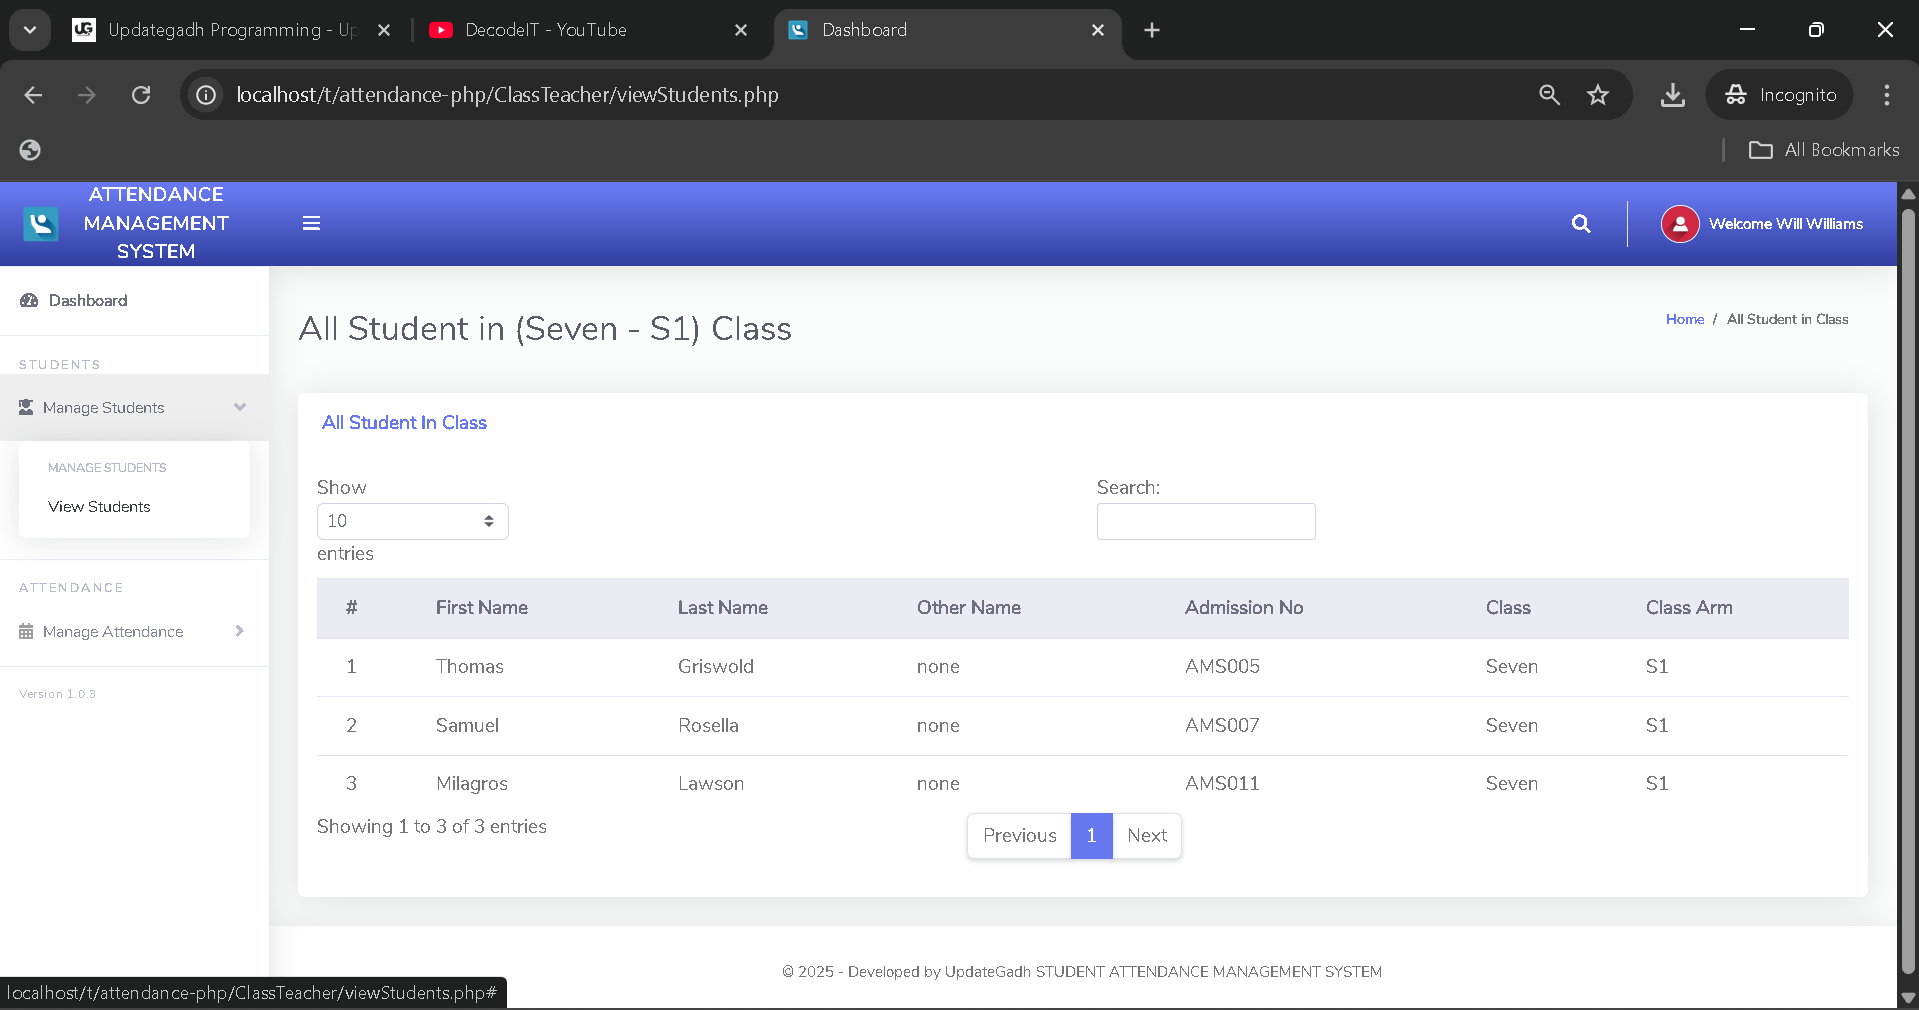Select the Updategadh Programming tab
Viewport: 1919px width, 1010px height.
[230, 30]
